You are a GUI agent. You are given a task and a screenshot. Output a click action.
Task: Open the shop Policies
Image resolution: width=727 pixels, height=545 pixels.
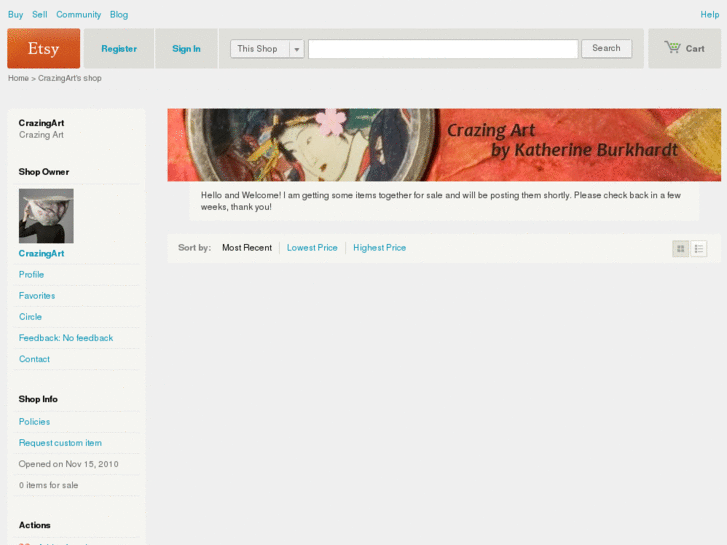point(34,422)
